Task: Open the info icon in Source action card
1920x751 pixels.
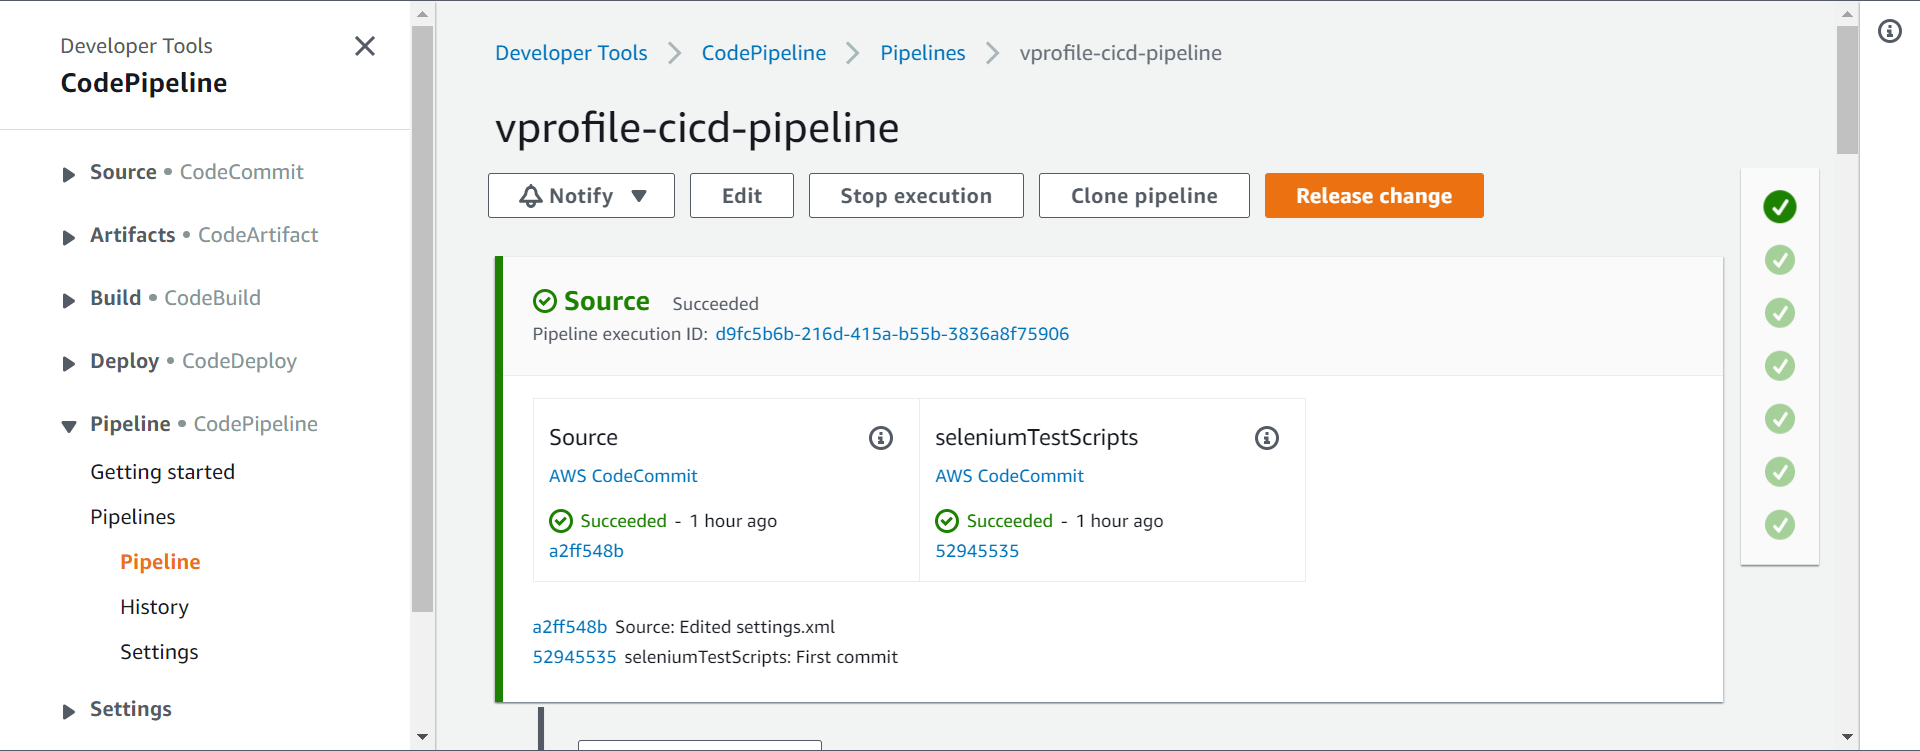Action: tap(881, 438)
